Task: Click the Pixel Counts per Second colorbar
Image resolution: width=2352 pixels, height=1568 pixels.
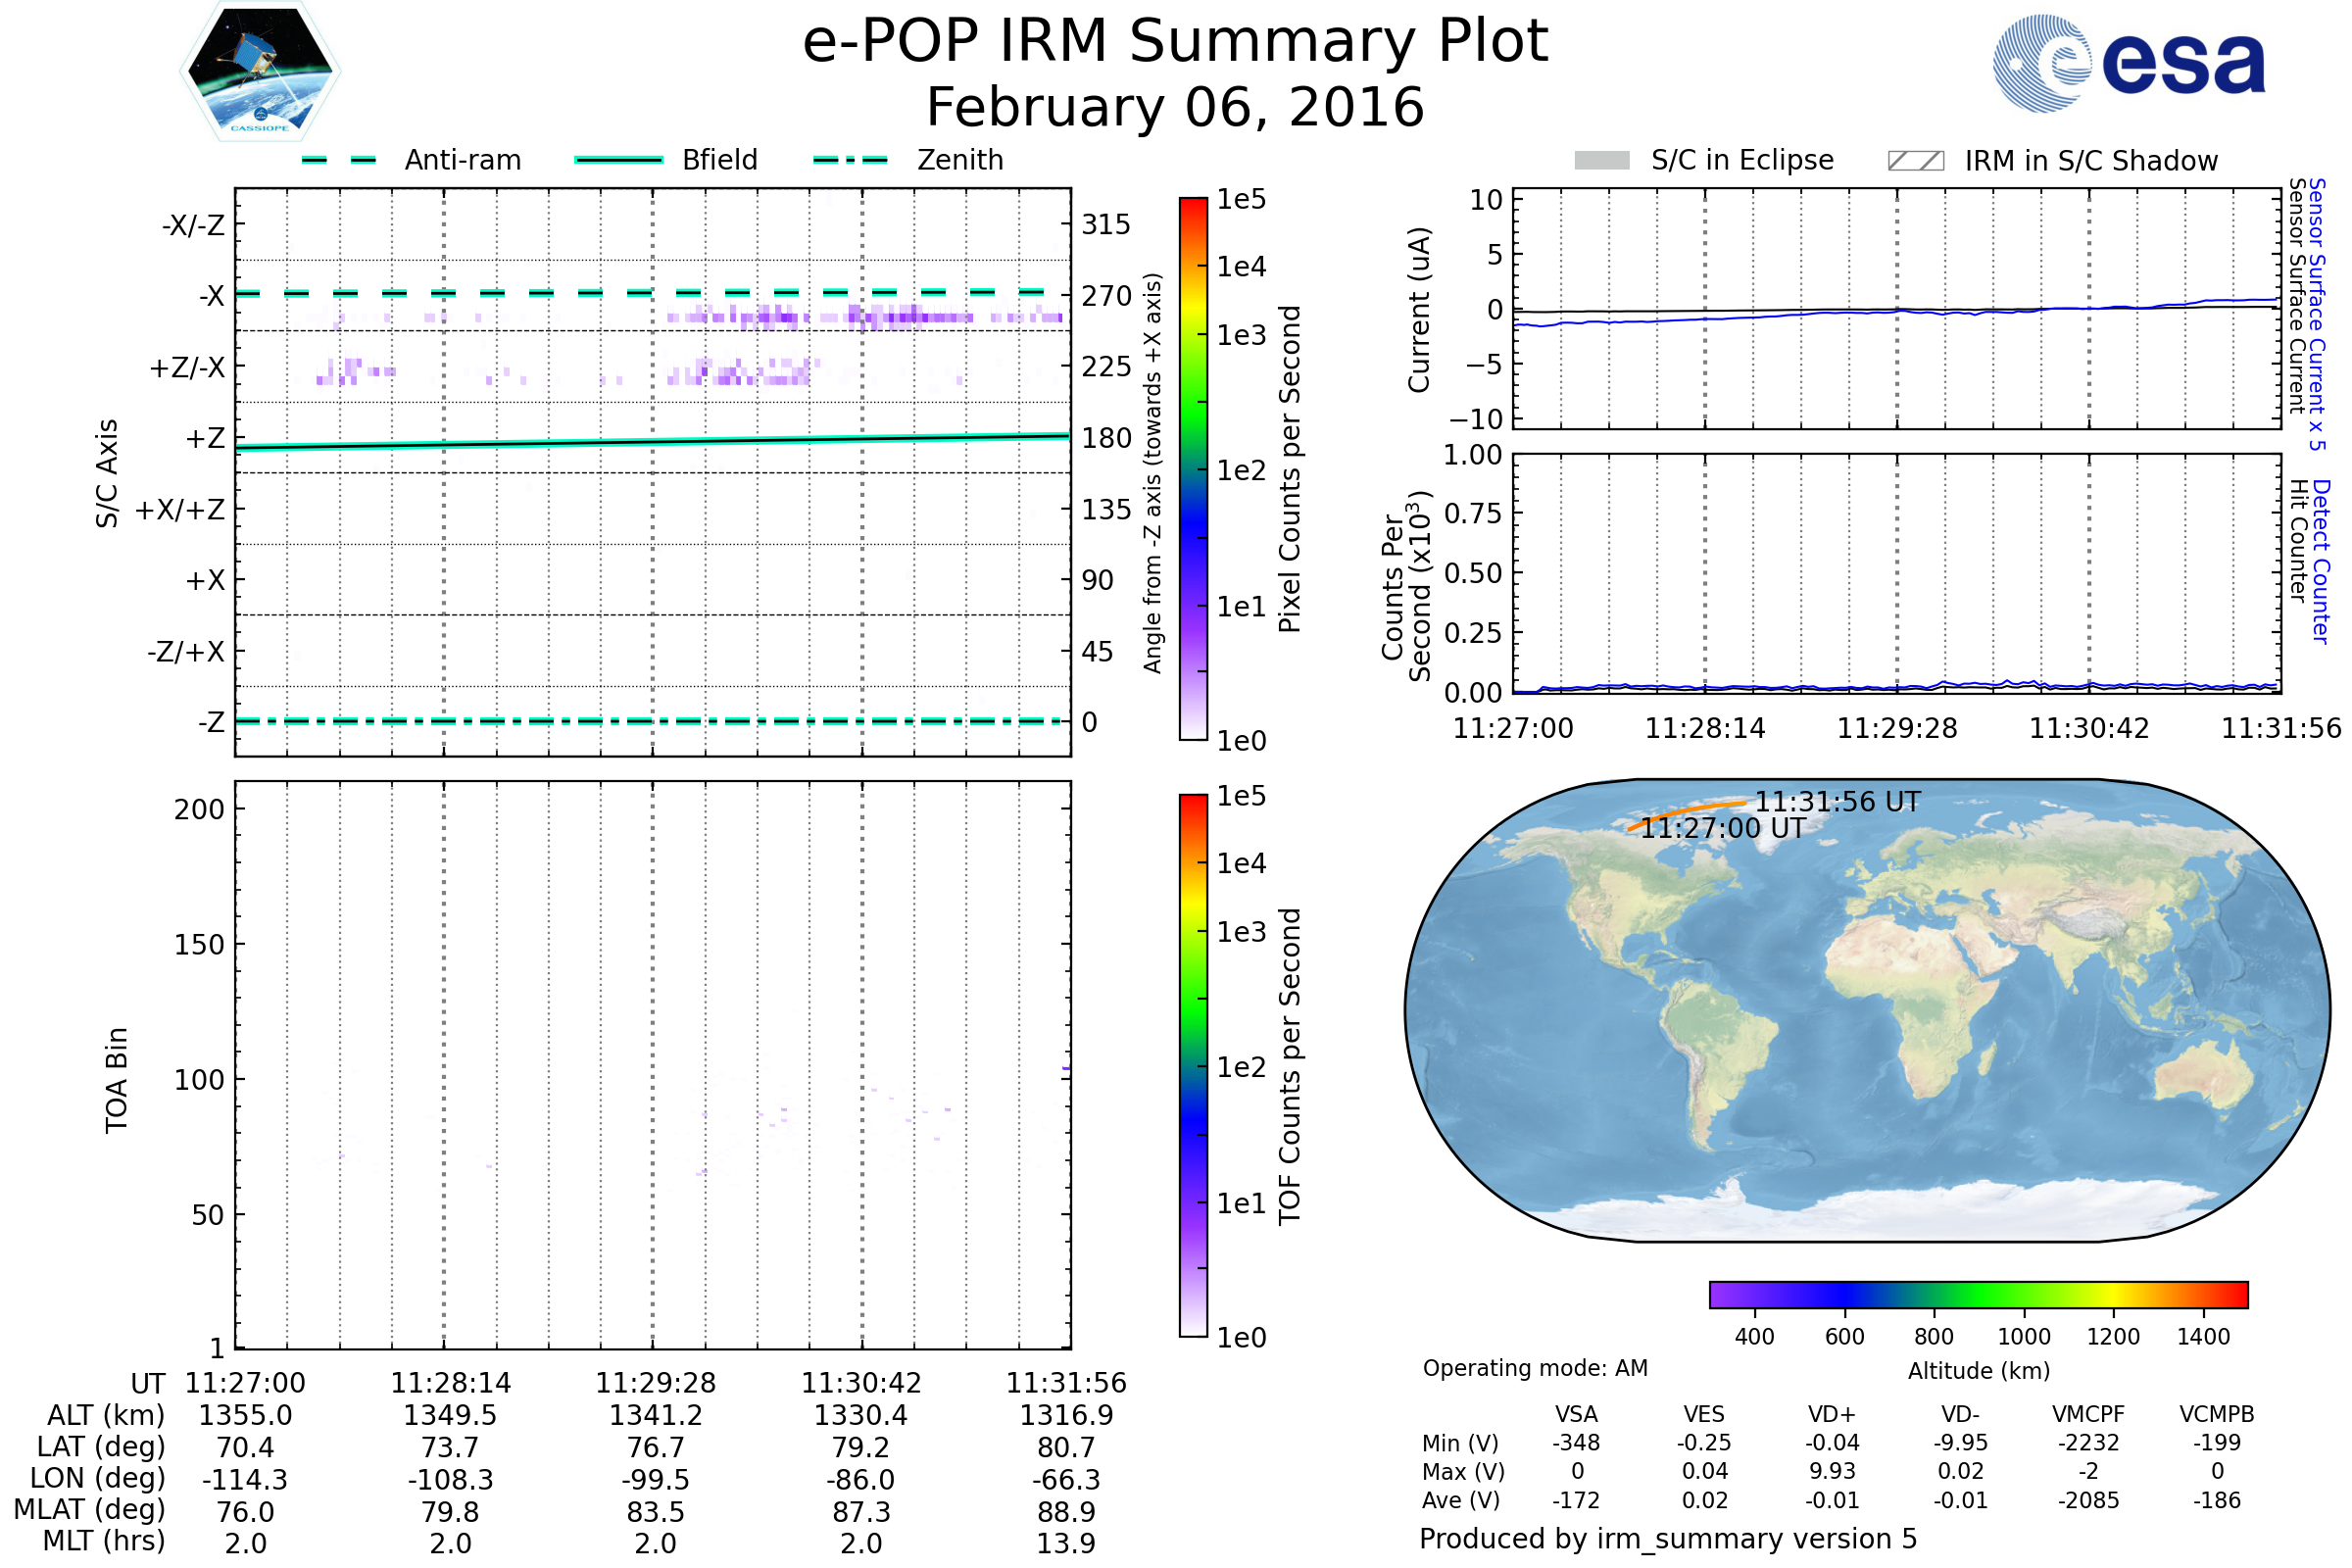Action: [x=1193, y=468]
